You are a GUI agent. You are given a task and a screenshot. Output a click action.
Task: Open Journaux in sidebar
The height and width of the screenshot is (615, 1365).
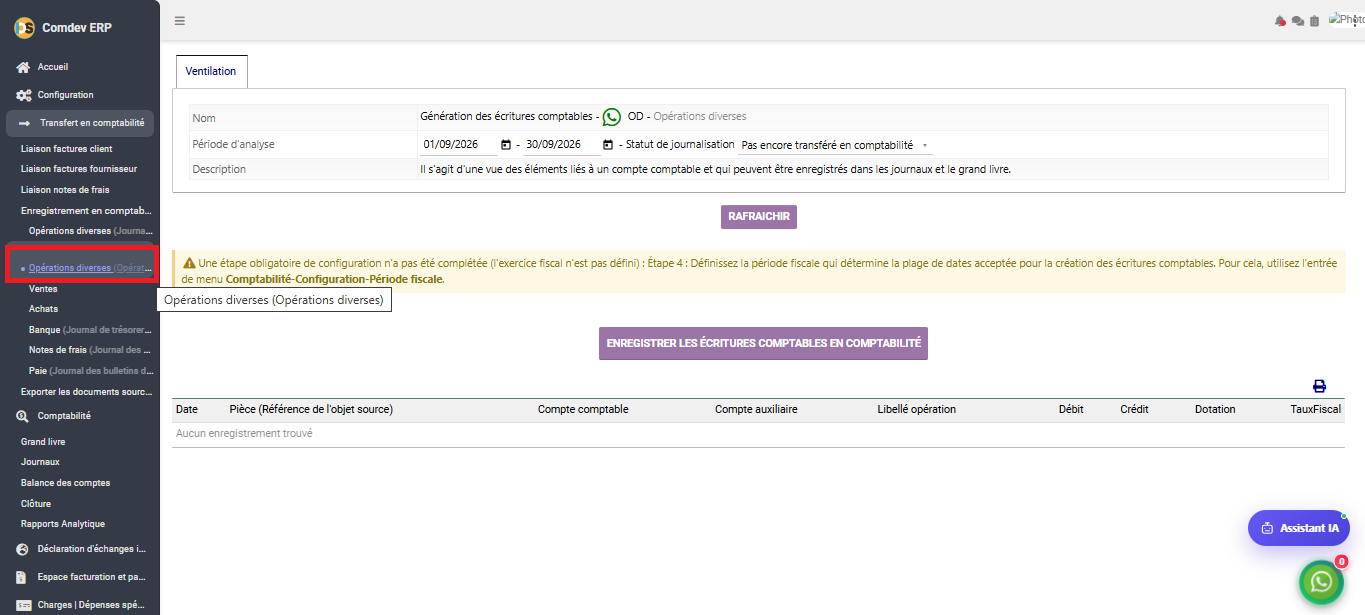pyautogui.click(x=40, y=462)
